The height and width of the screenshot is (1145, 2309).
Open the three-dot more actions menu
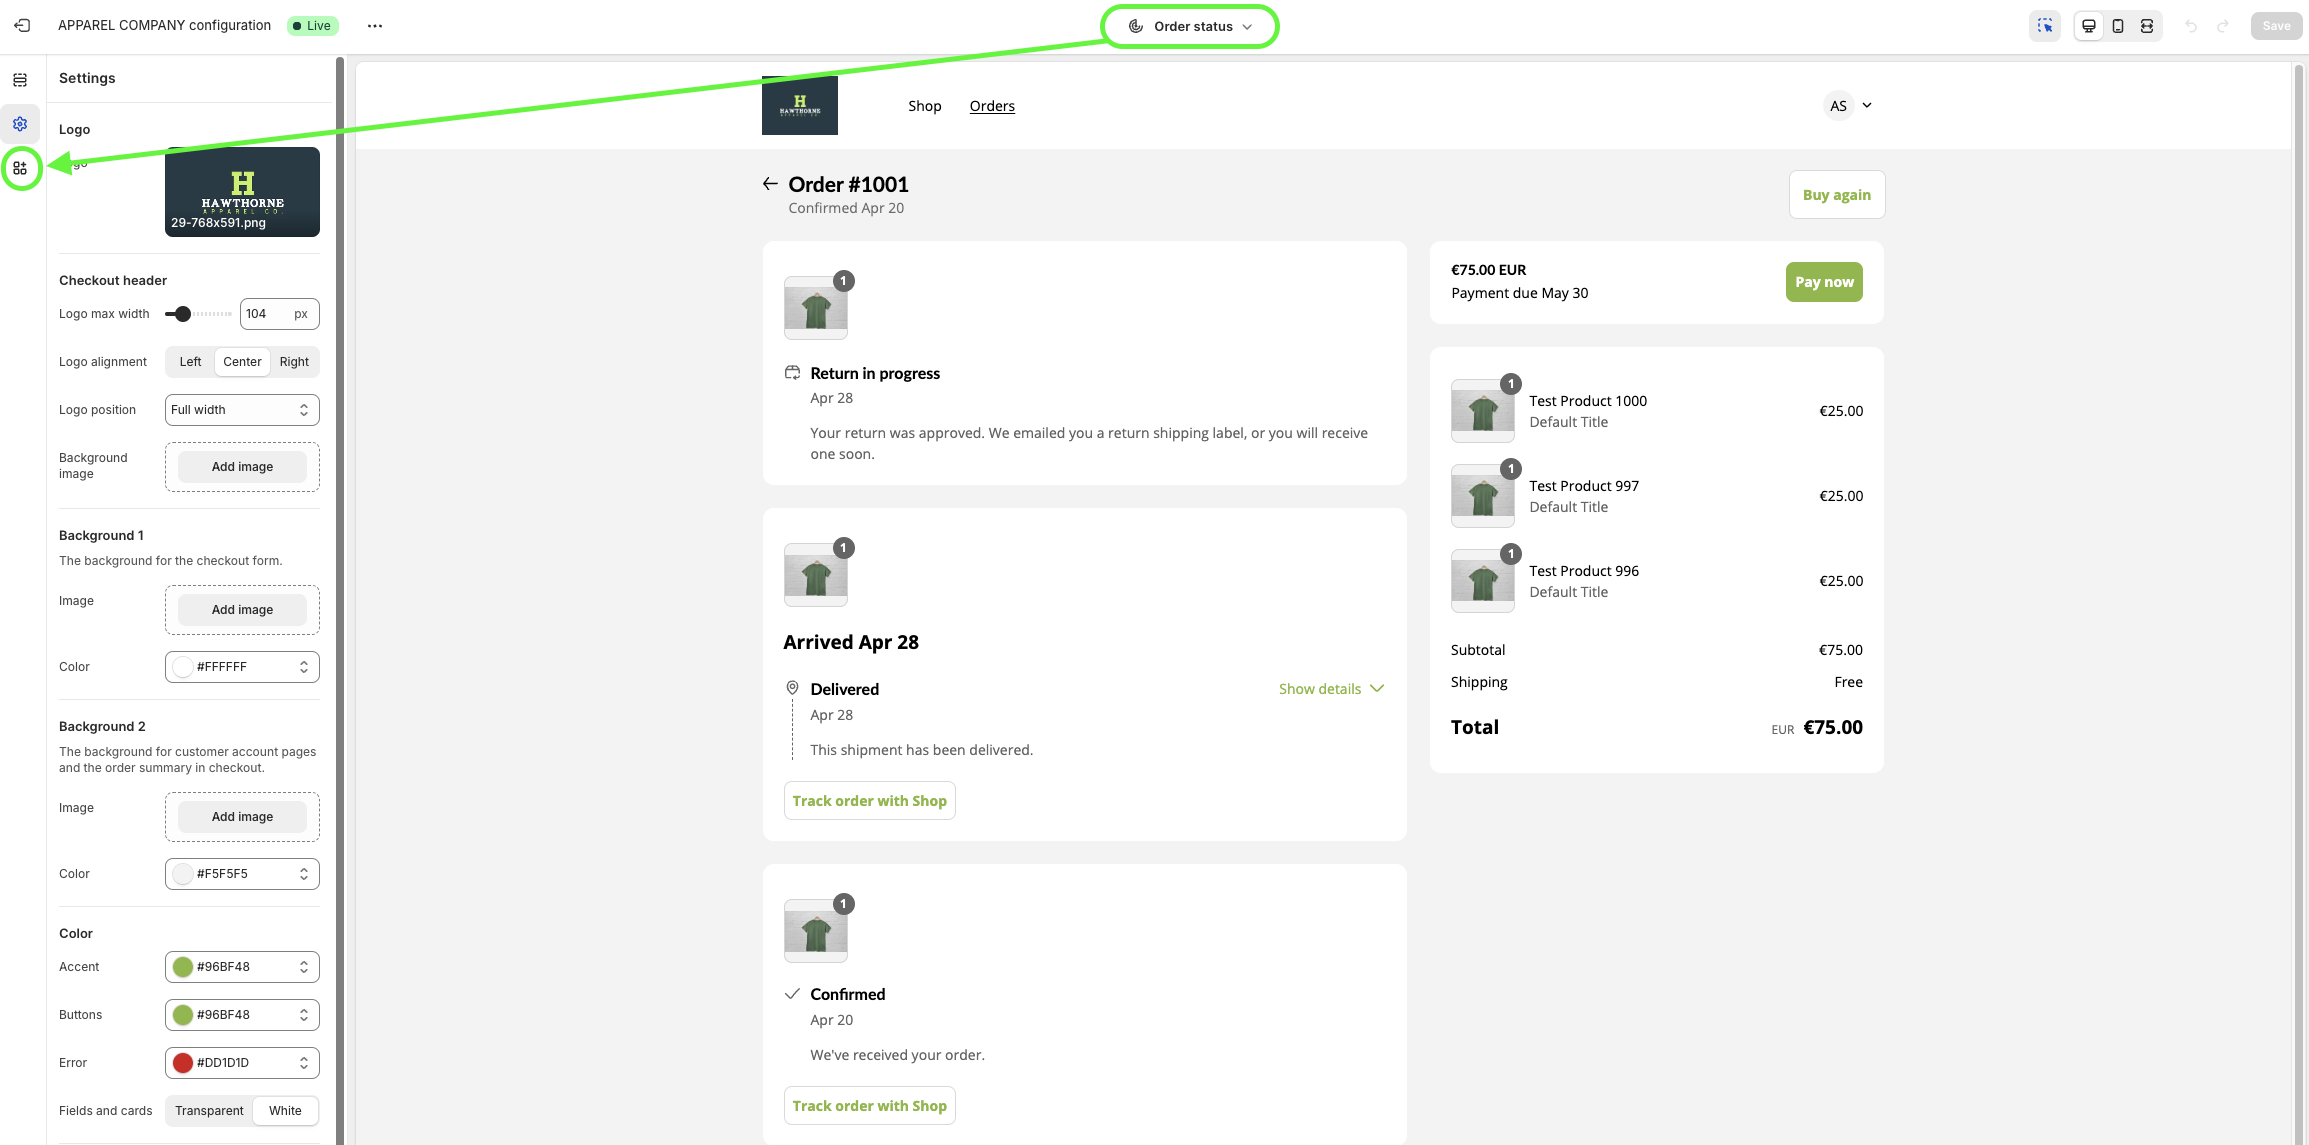tap(375, 26)
